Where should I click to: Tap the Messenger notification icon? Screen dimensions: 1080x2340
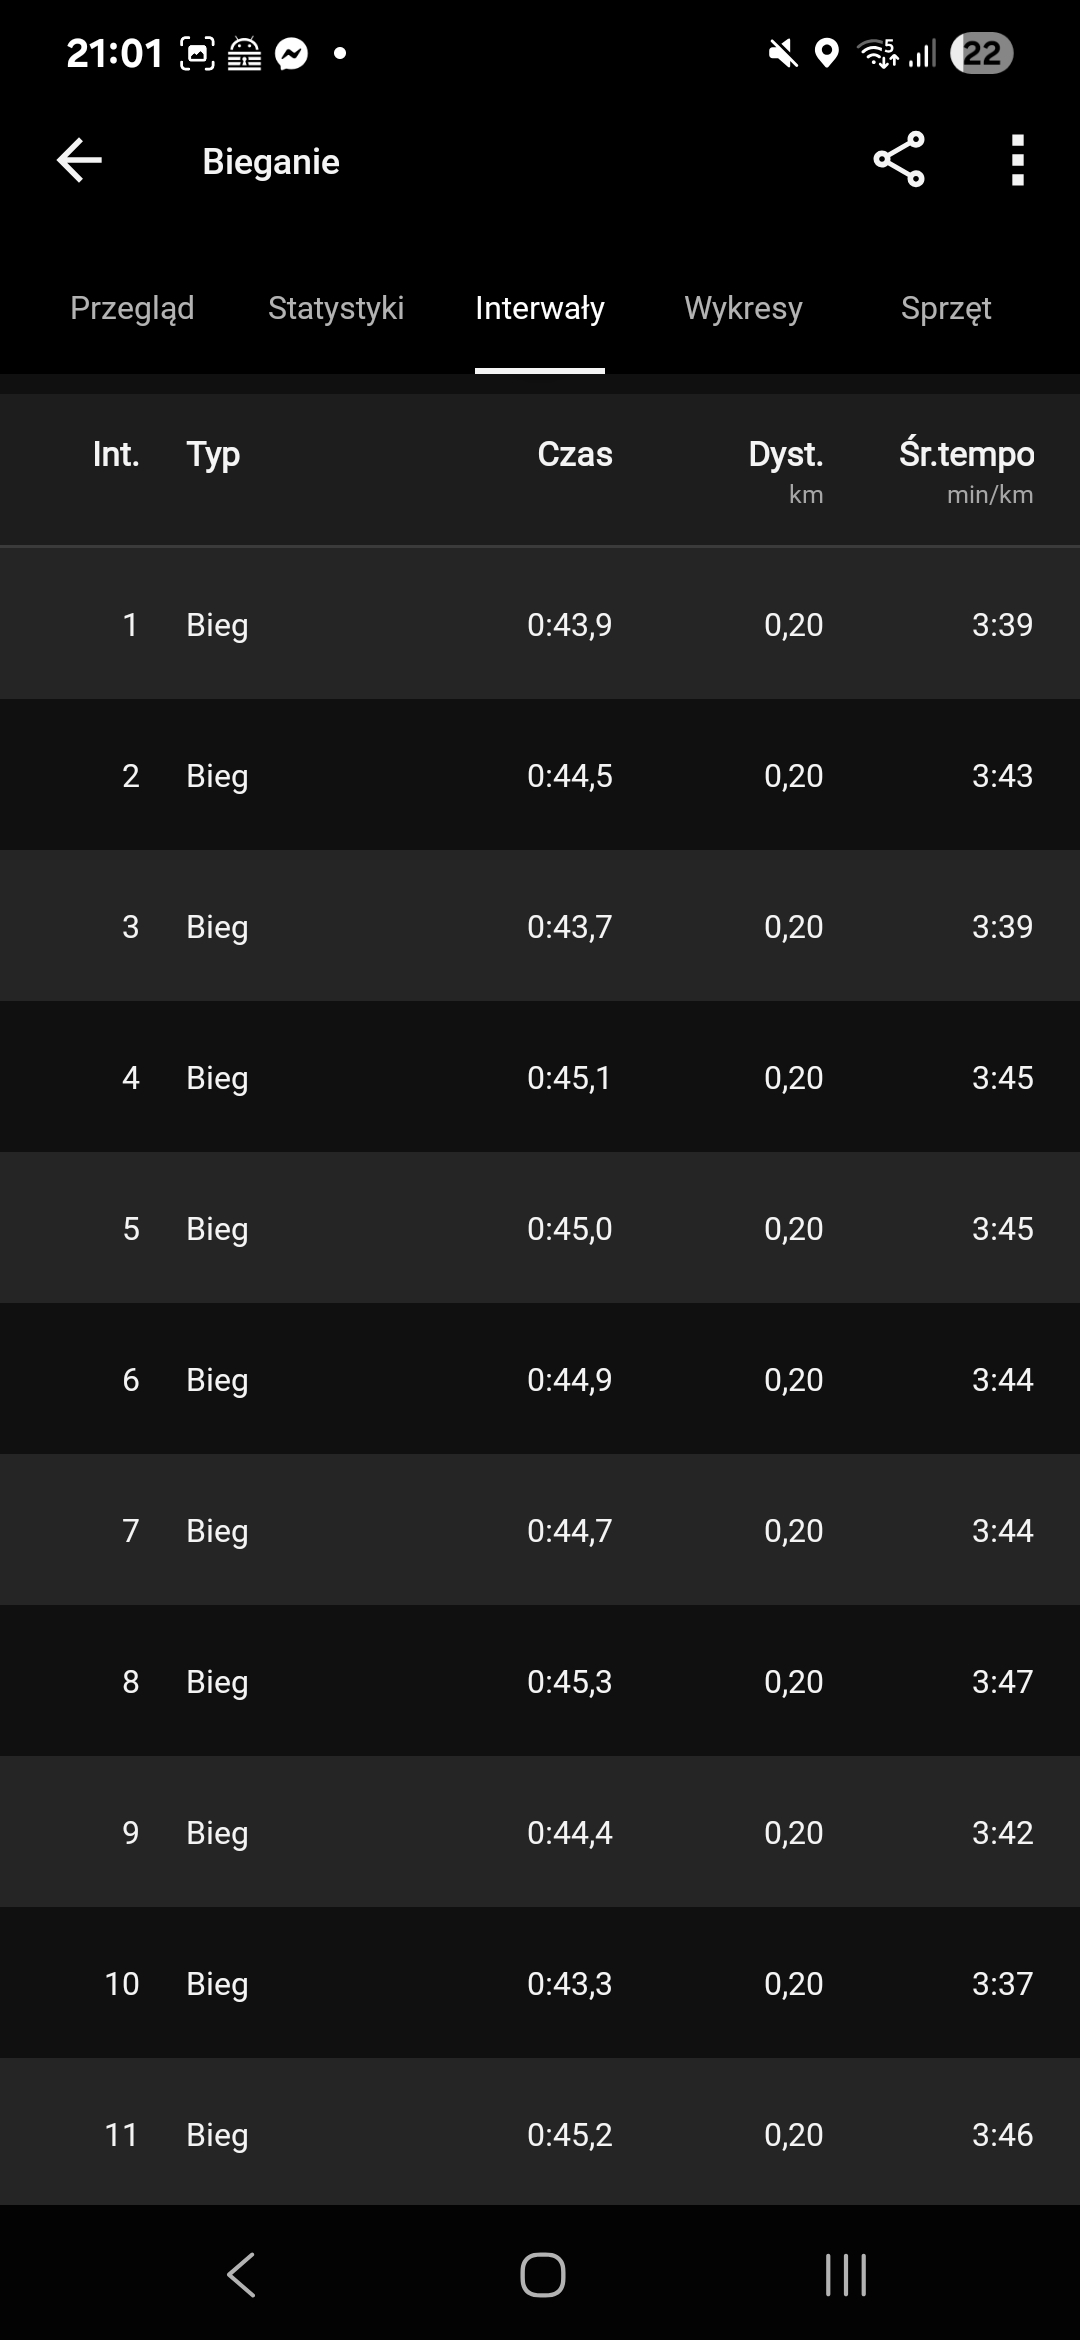click(291, 54)
